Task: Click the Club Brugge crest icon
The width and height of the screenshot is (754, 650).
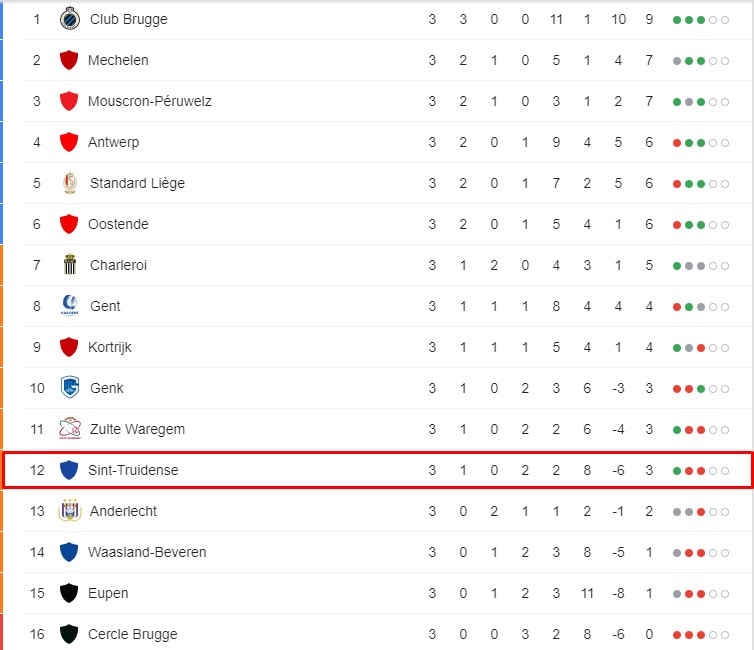Action: click(x=70, y=19)
